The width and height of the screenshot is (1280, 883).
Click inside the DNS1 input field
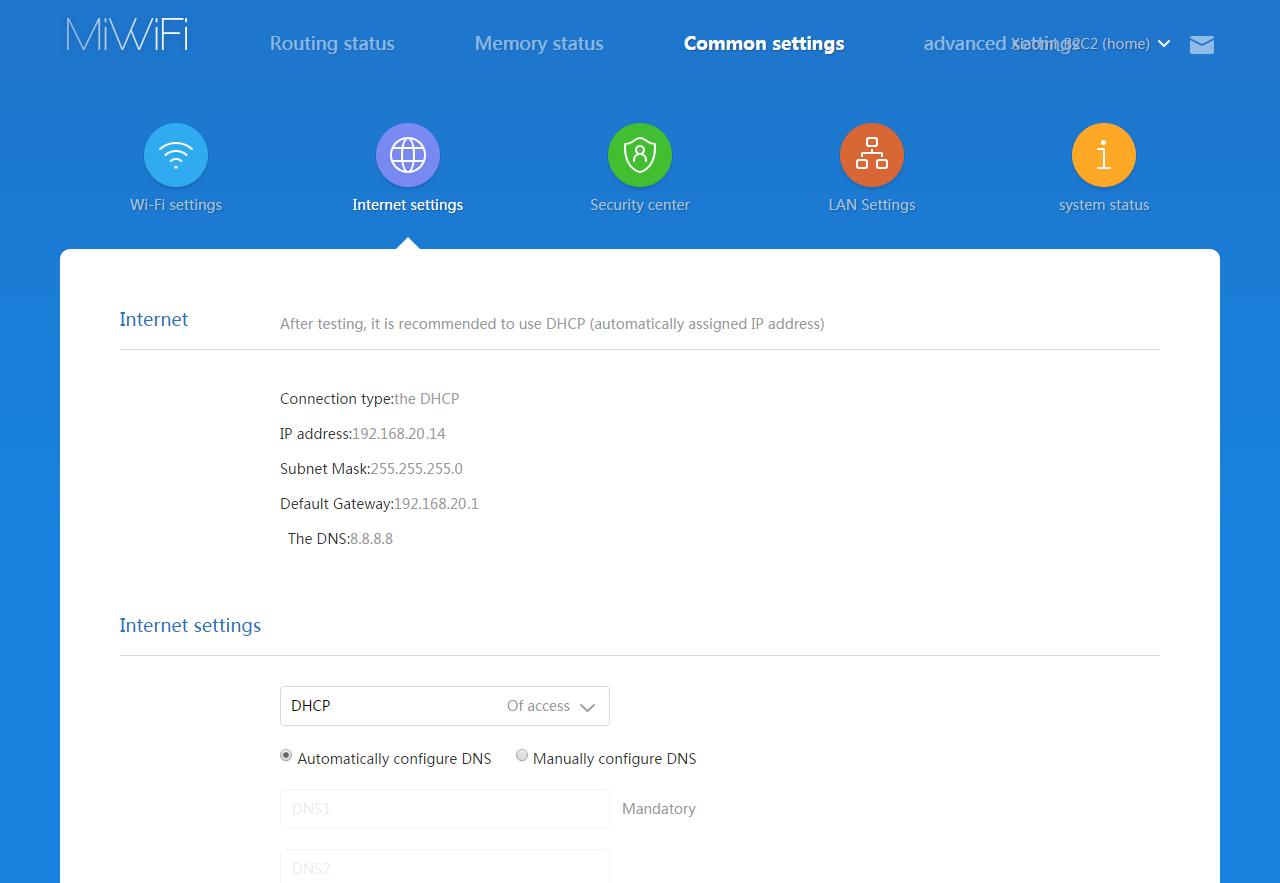(444, 809)
